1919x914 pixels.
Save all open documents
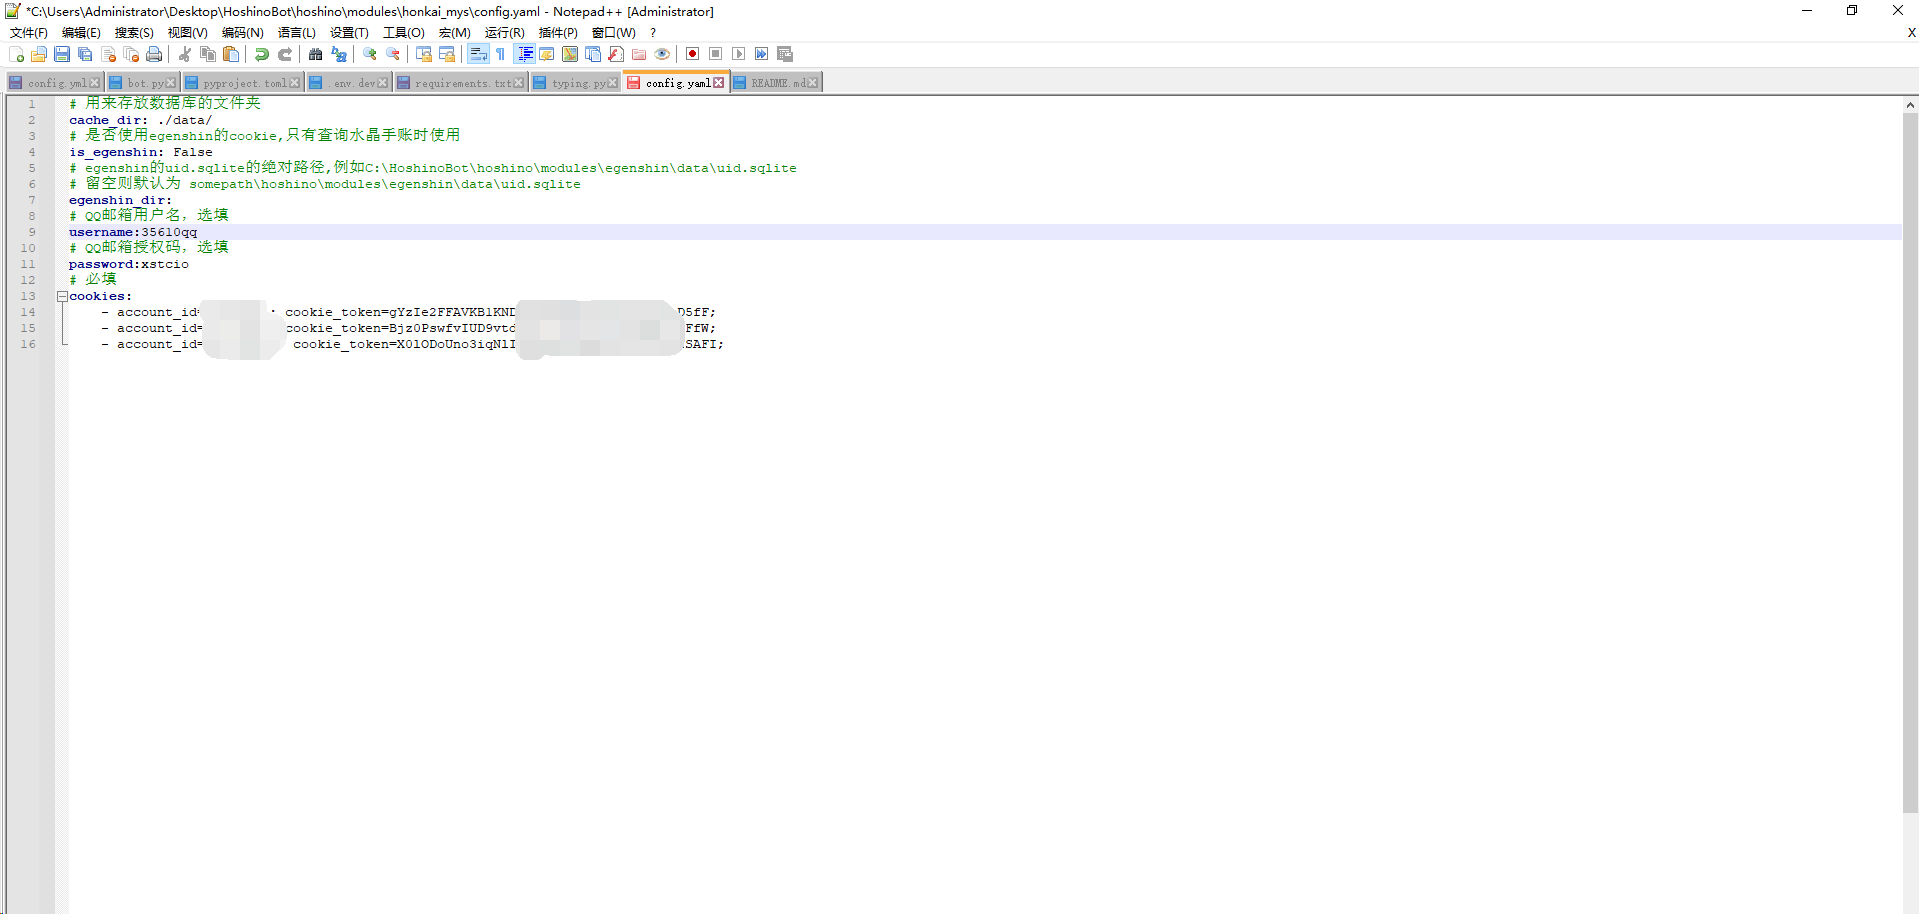point(85,54)
